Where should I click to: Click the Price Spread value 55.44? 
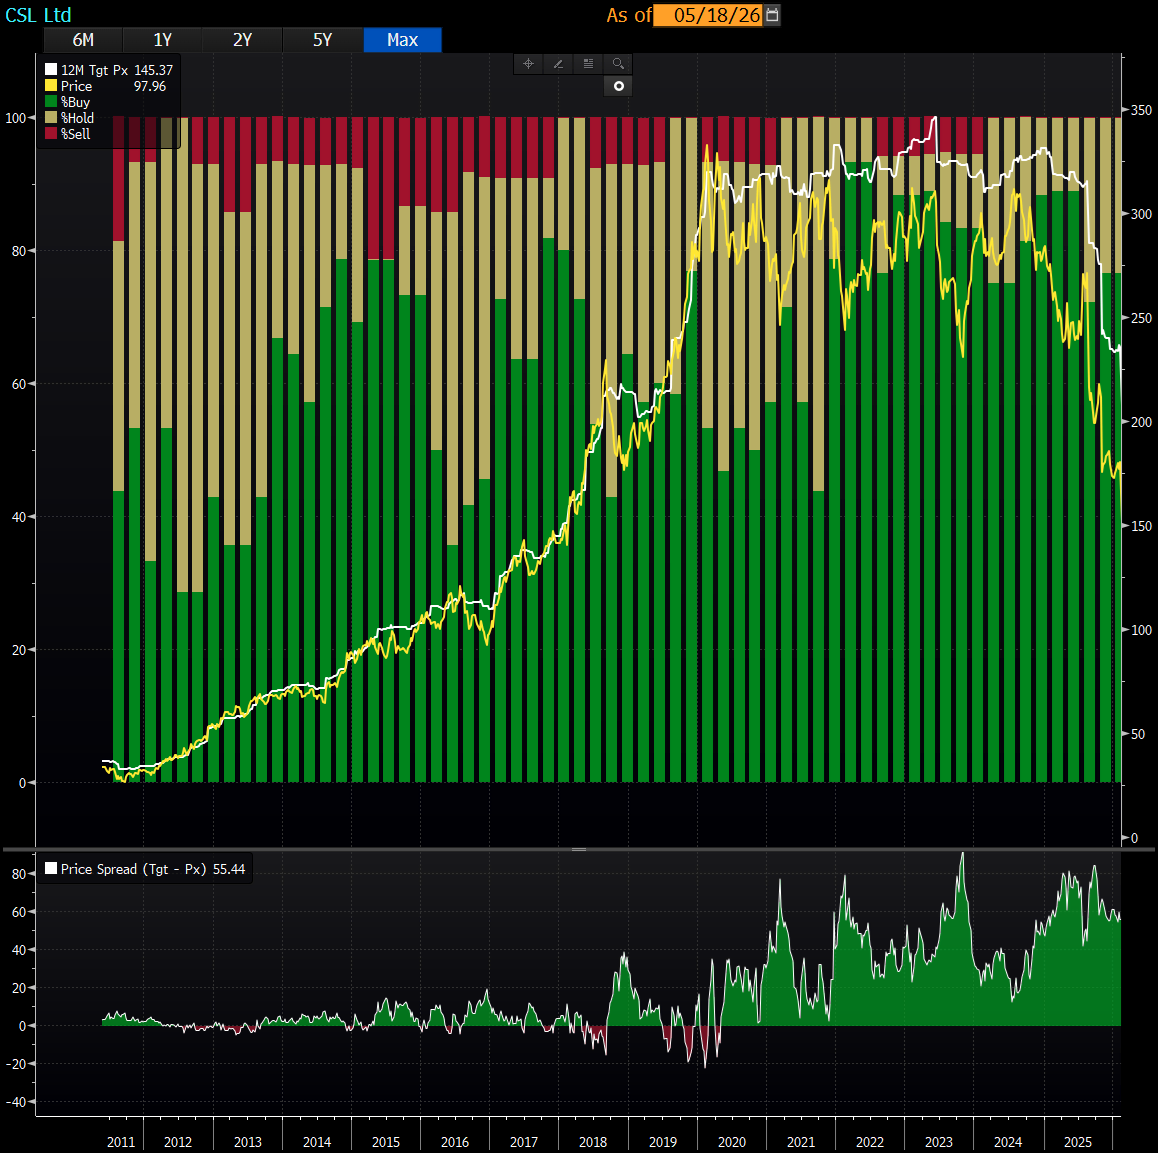[x=229, y=869]
